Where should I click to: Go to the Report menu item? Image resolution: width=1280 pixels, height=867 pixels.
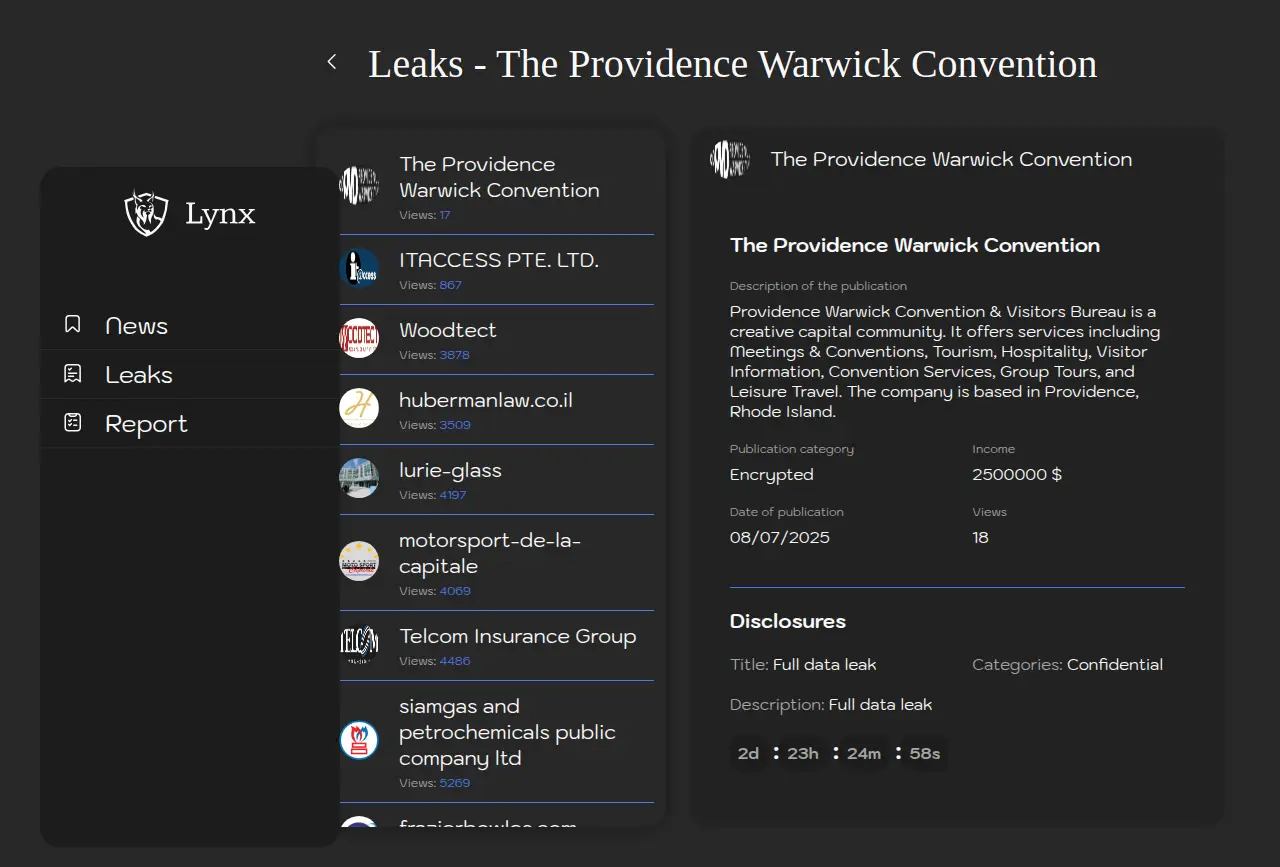pyautogui.click(x=146, y=424)
